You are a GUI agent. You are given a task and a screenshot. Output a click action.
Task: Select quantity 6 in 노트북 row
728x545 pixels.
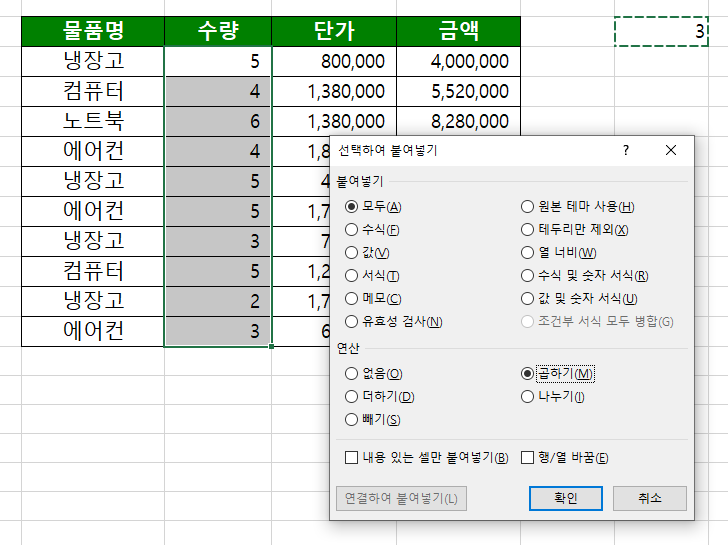coord(218,121)
